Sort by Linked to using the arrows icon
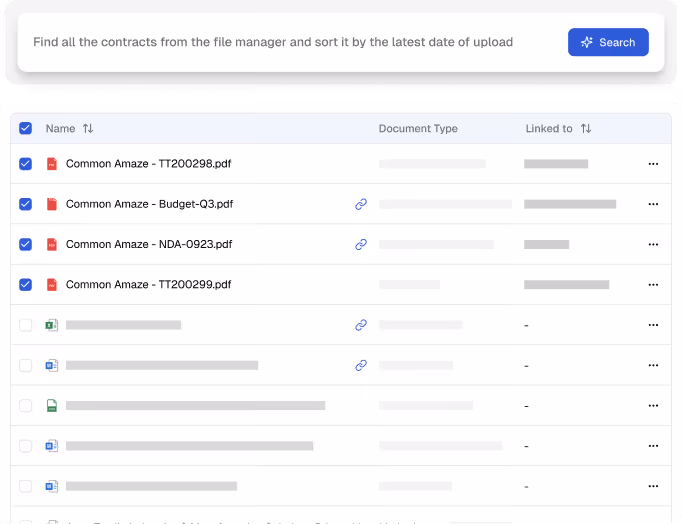 pyautogui.click(x=586, y=129)
